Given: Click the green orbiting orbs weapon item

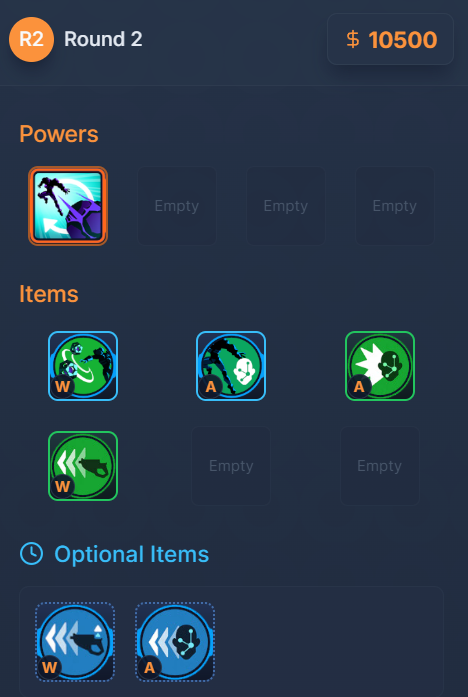Looking at the screenshot, I should 83,366.
